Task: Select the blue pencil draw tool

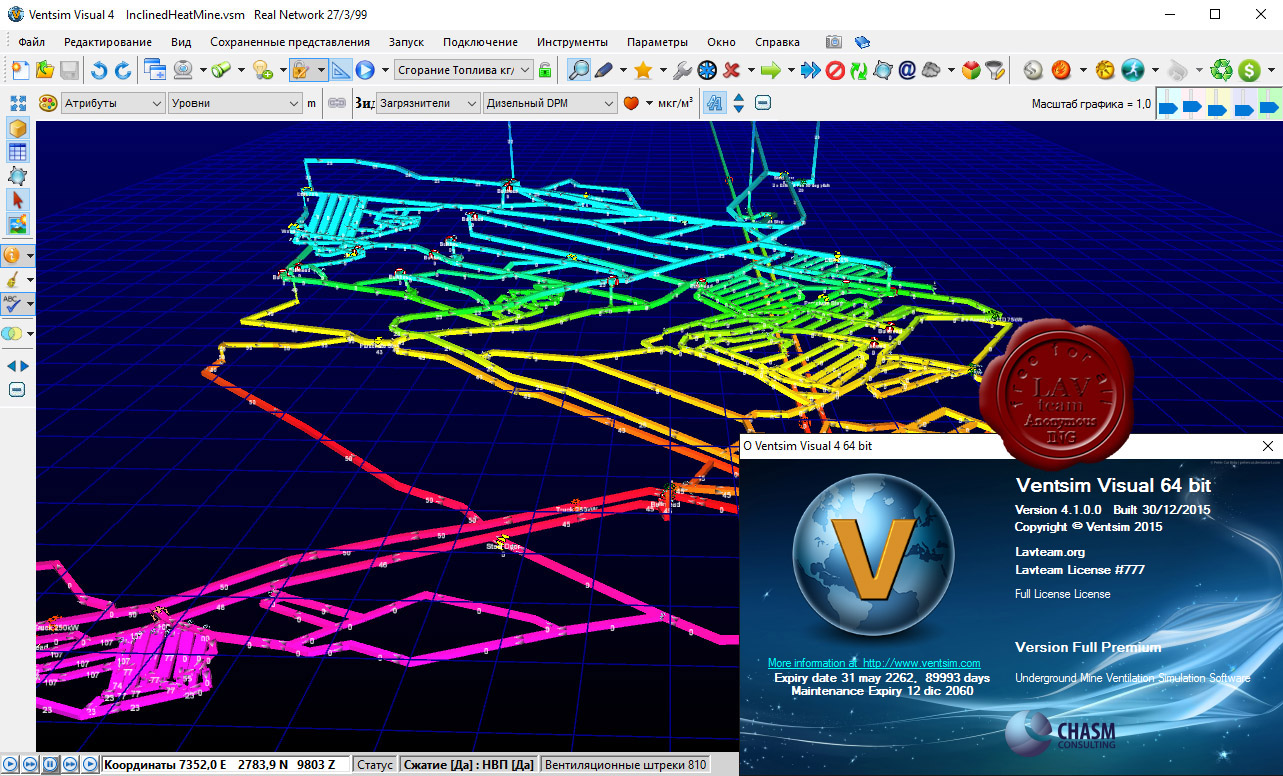Action: point(604,70)
